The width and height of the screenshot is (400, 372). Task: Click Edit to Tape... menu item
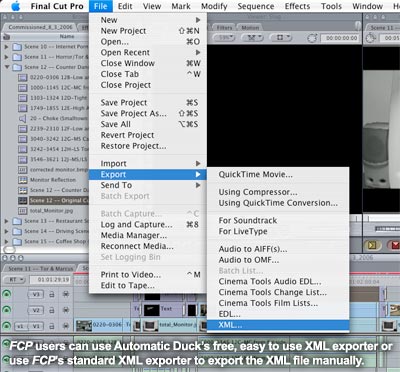[x=148, y=286]
